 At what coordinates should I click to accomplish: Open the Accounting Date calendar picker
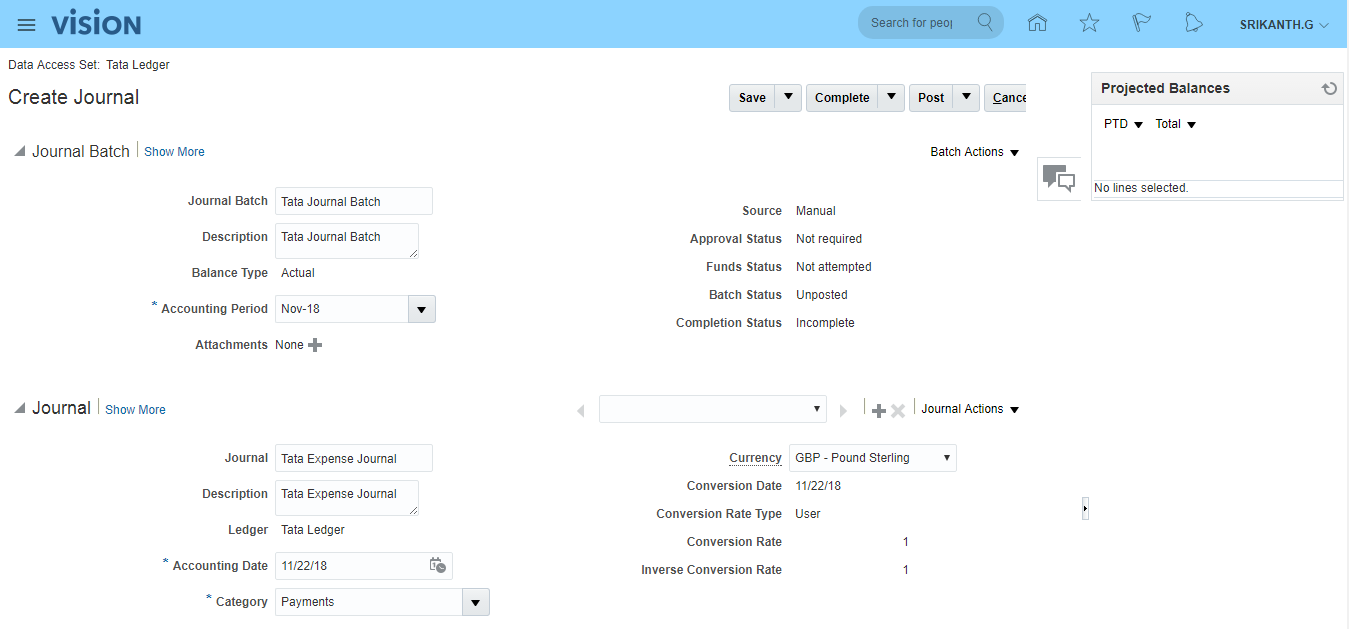tap(438, 565)
